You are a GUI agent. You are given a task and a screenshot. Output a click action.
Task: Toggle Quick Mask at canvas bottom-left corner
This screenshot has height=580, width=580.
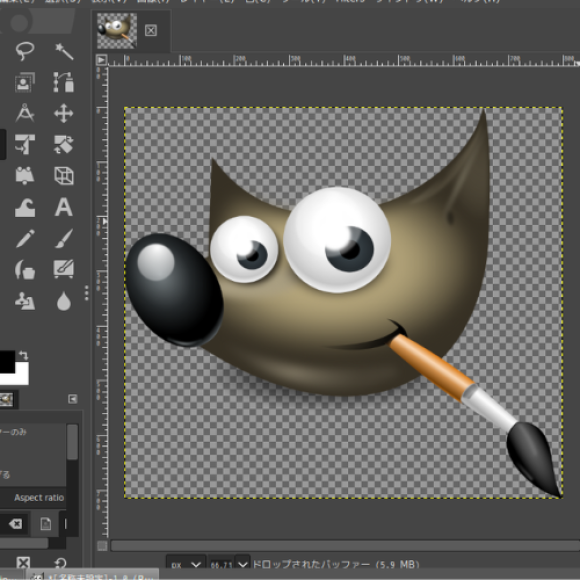(102, 546)
